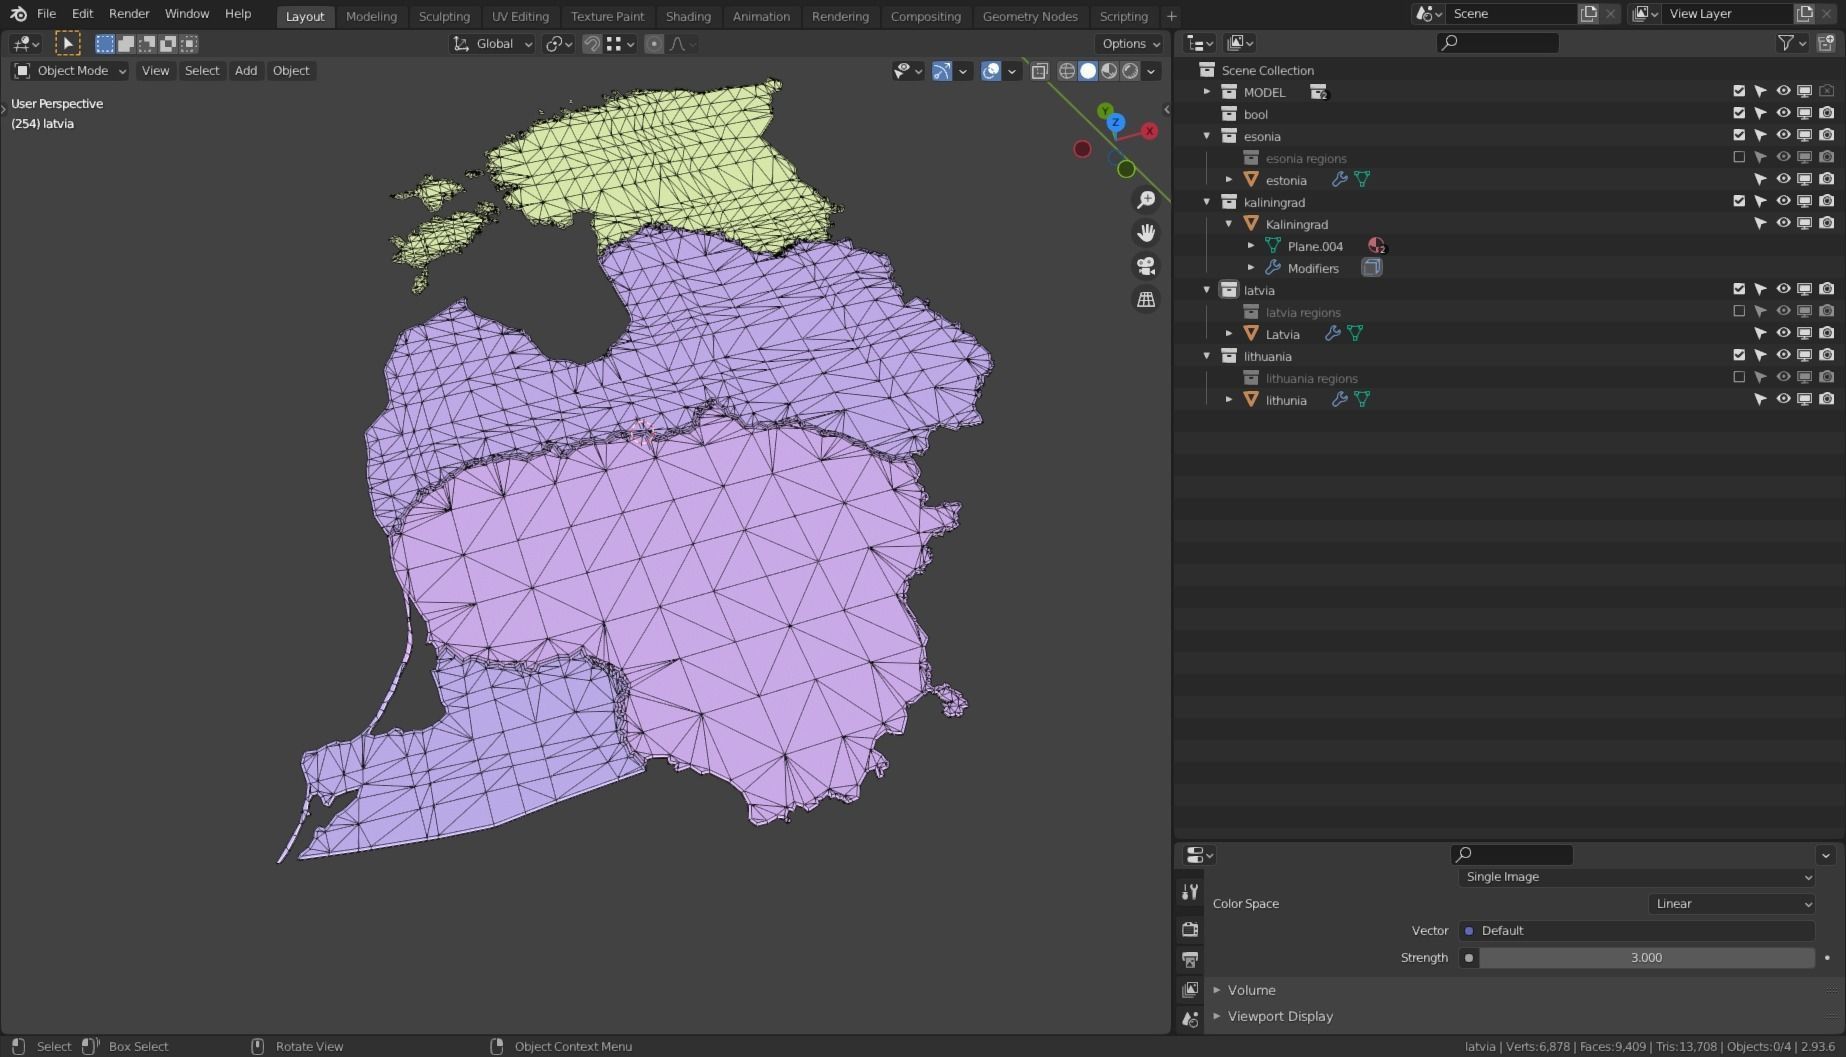Screen dimensions: 1846x1057
Task: Open the Global transform orientation dropdown
Action: click(493, 44)
